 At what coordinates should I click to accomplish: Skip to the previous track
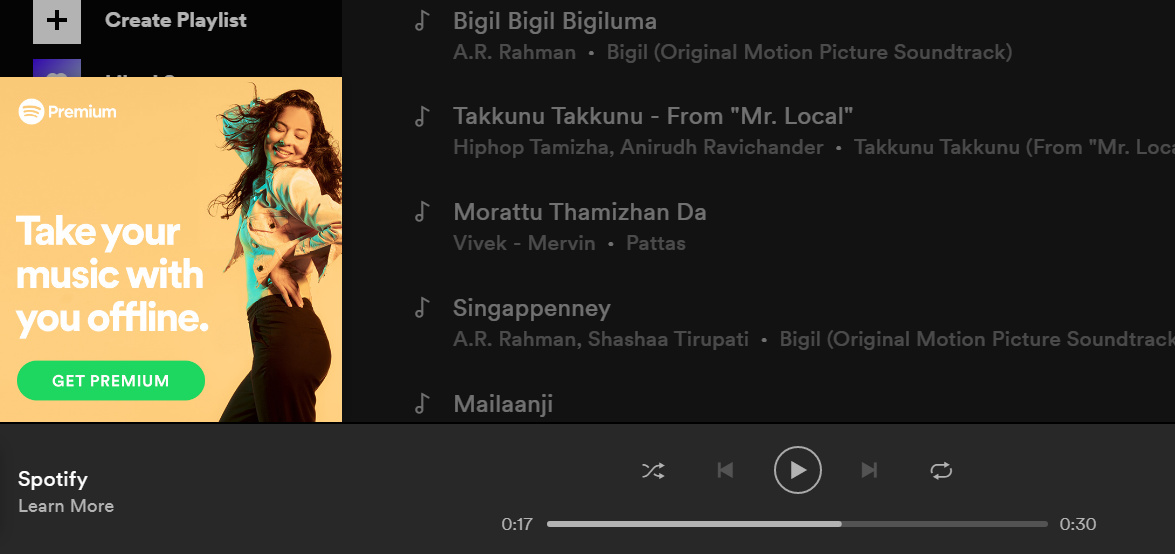725,470
